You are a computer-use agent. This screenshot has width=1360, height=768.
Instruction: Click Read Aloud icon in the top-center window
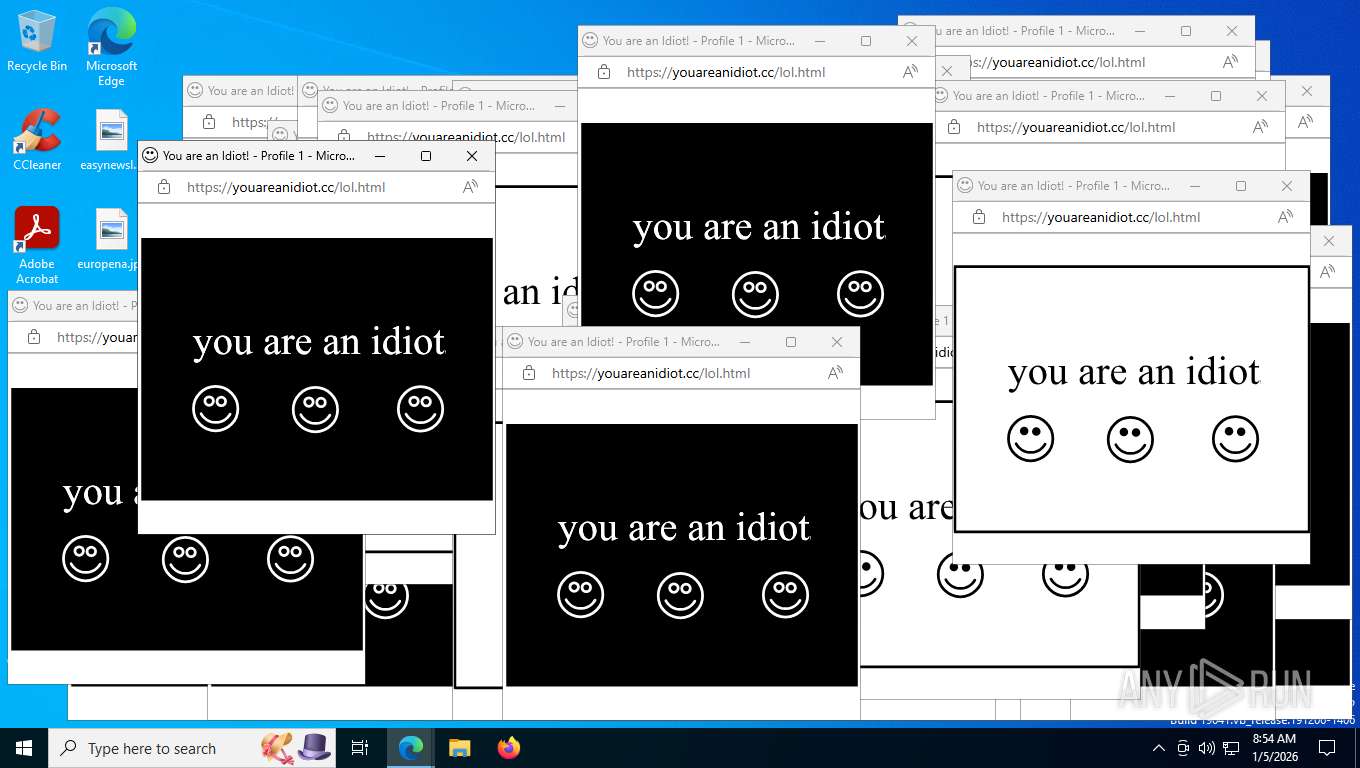[910, 72]
